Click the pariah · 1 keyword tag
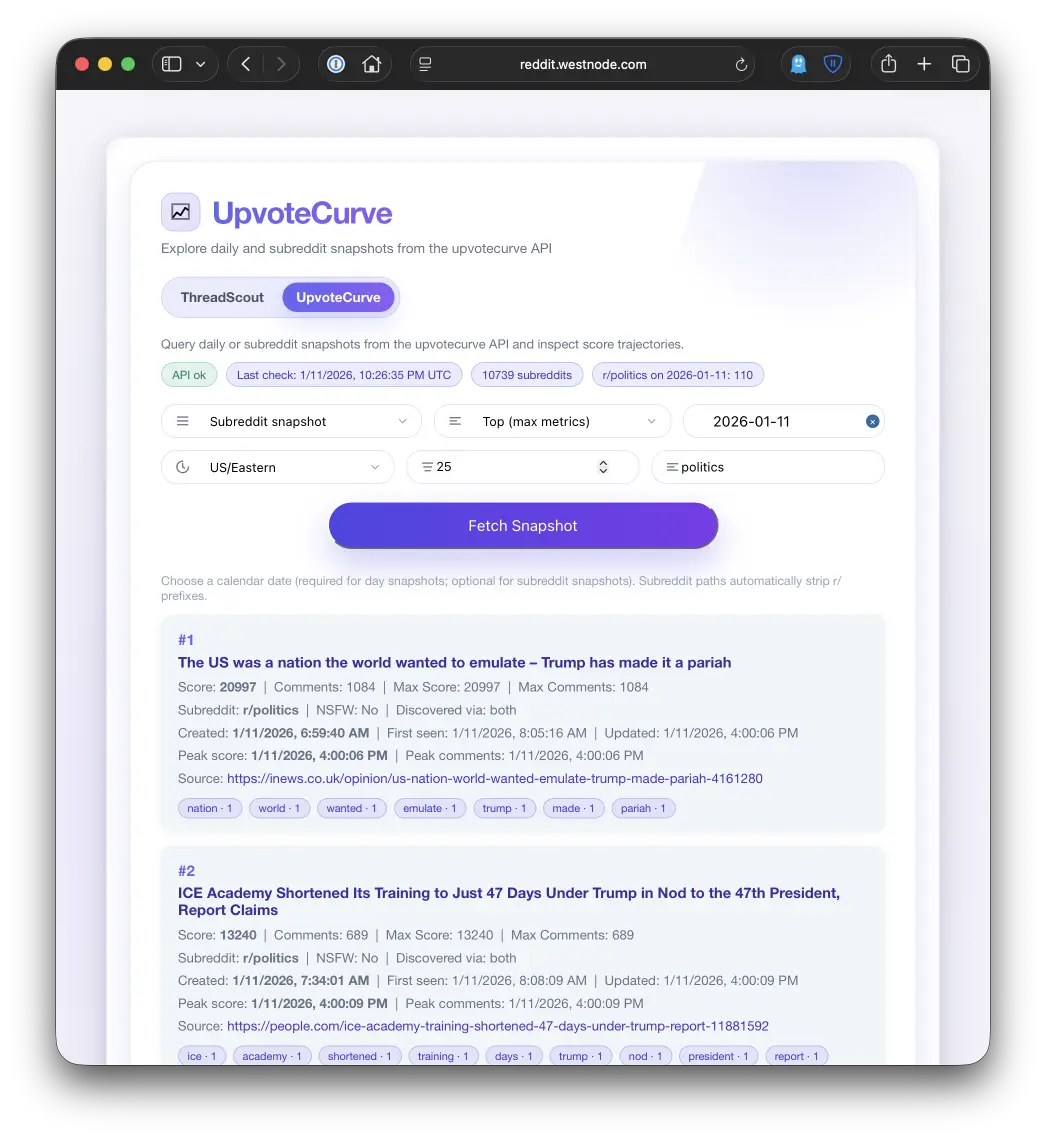 coord(643,808)
